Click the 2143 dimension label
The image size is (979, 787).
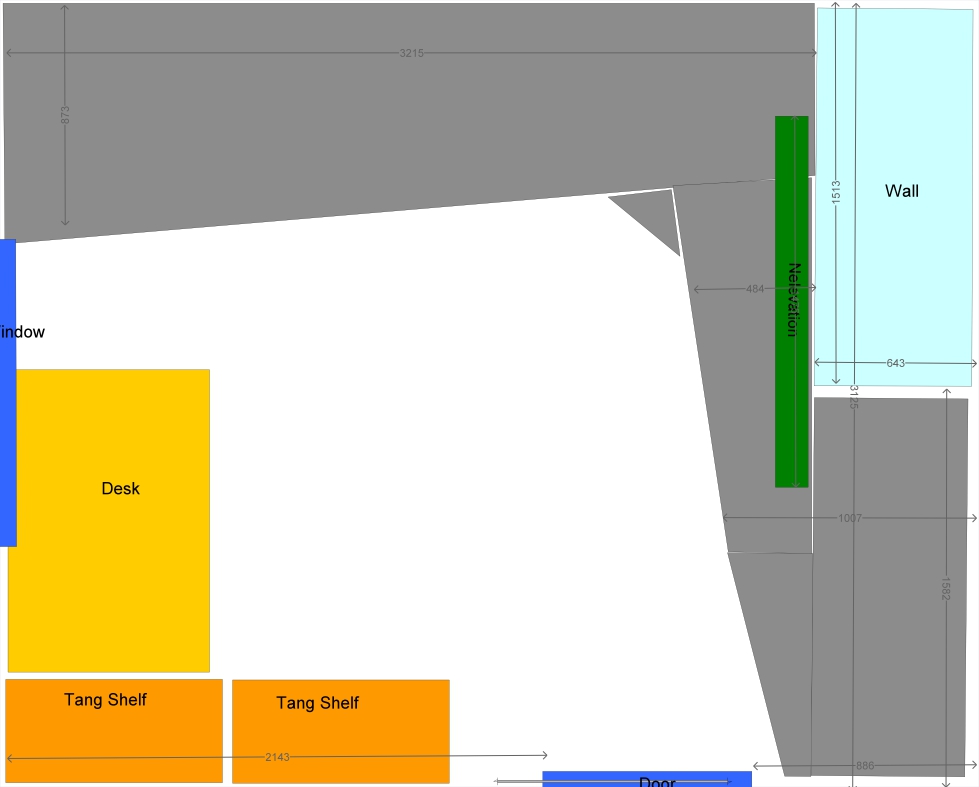pyautogui.click(x=277, y=757)
